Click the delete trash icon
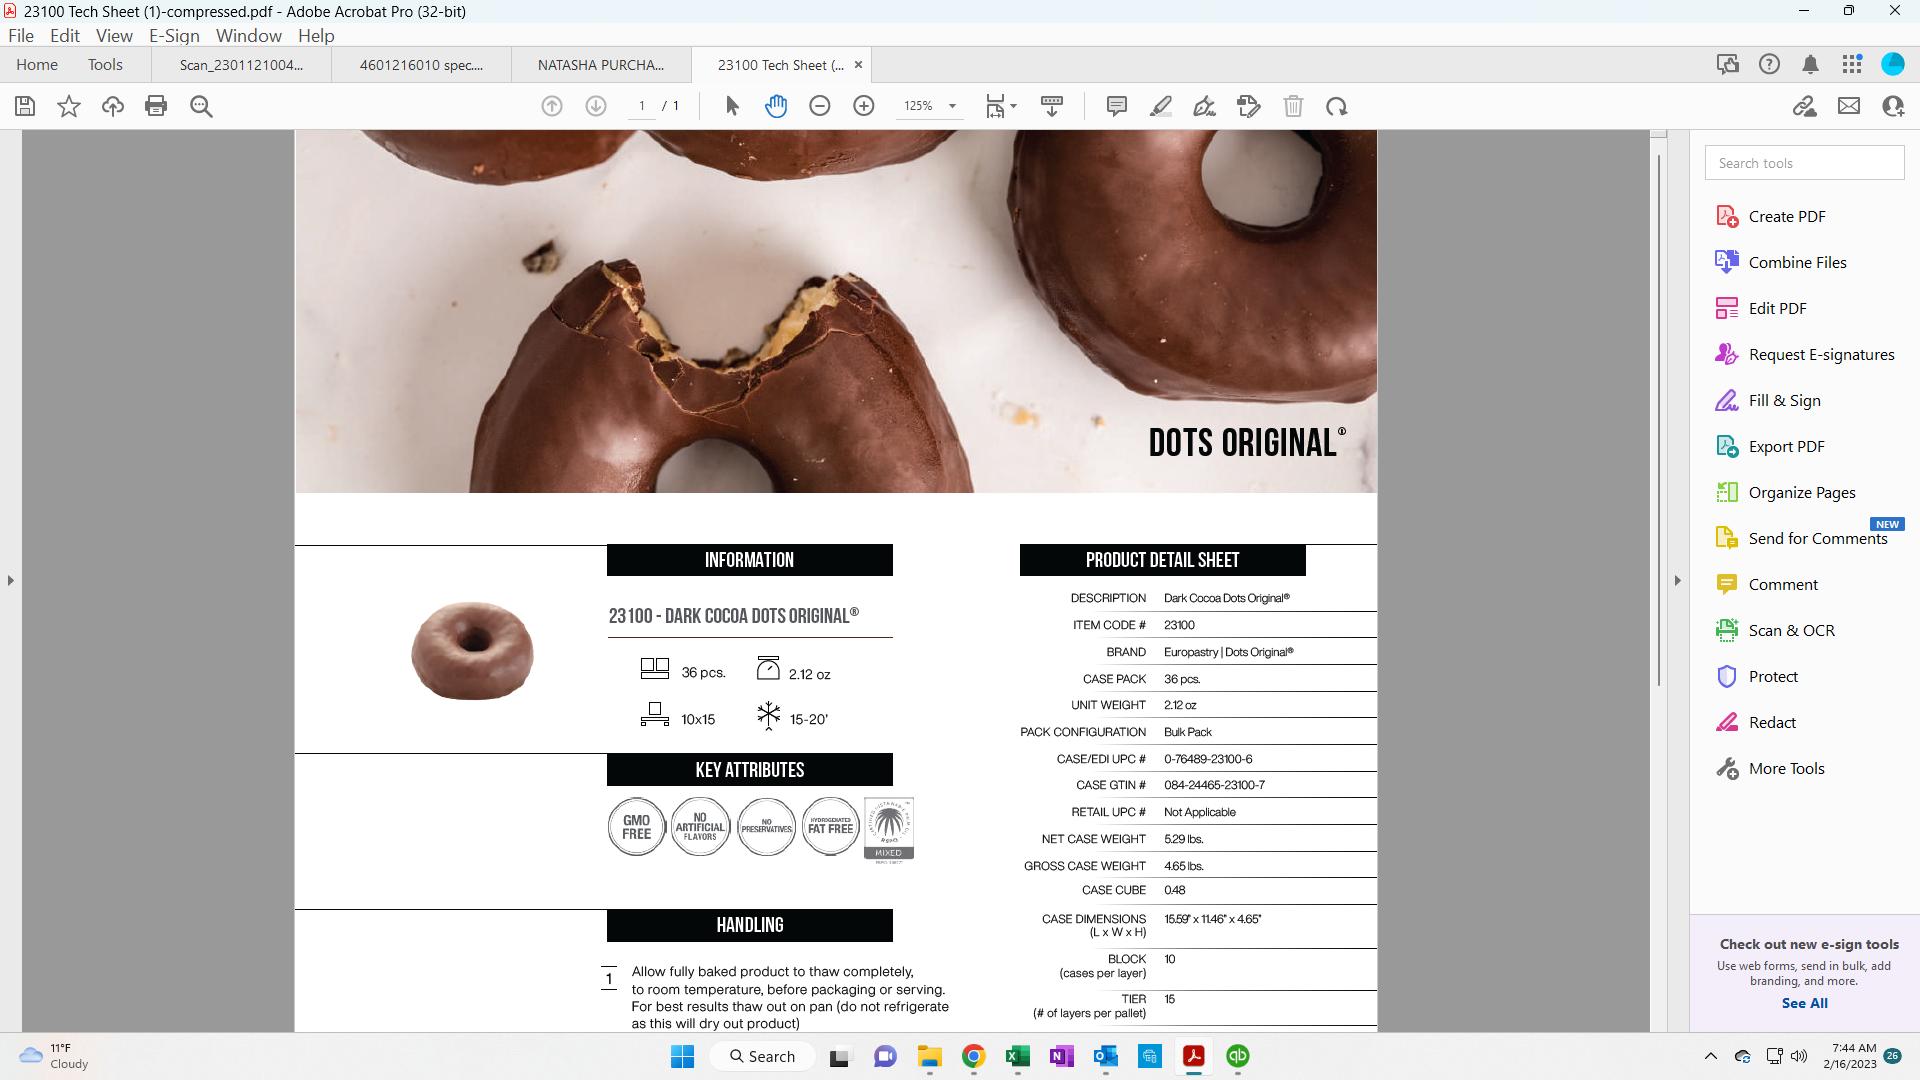Viewport: 1920px width, 1080px height. (1293, 106)
